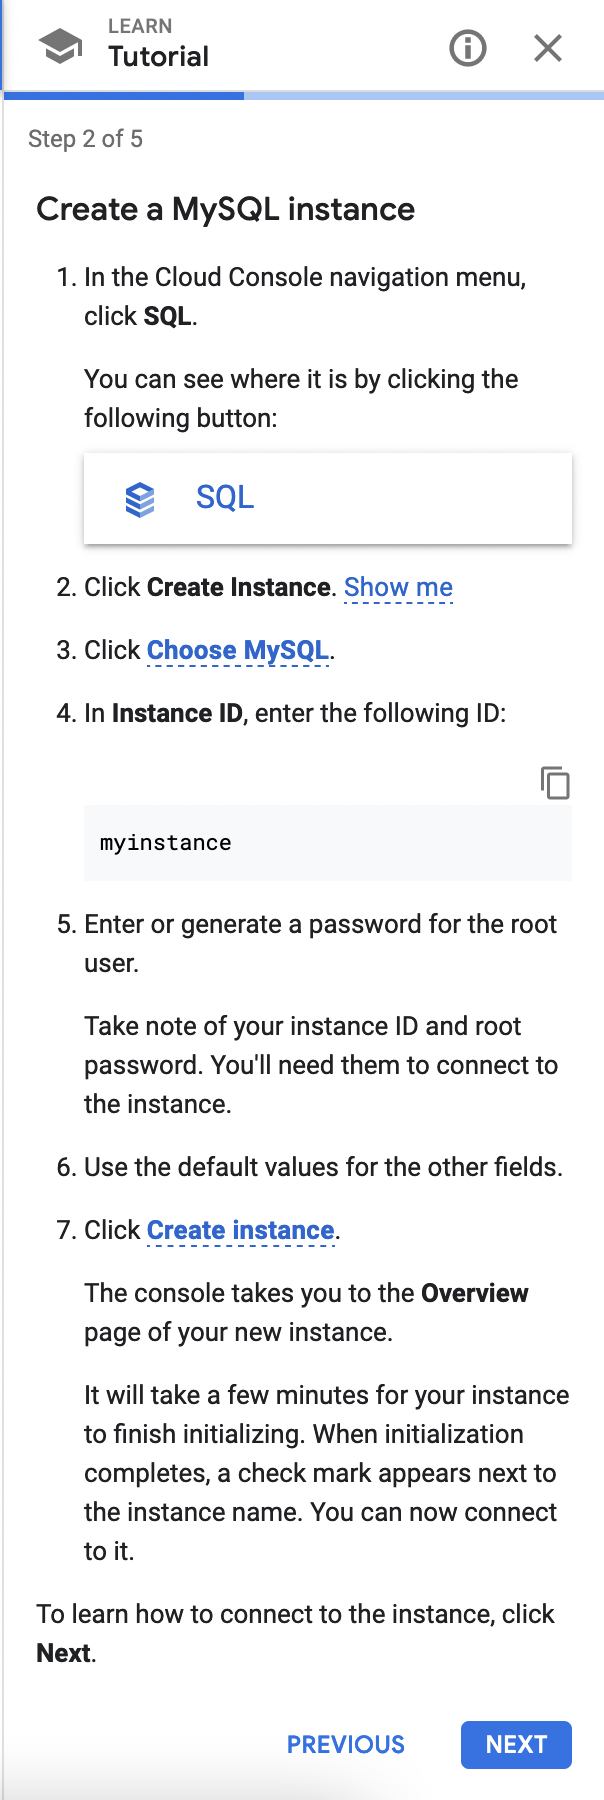Click the SQL stacked layers icon
Viewport: 604px width, 1800px height.
tap(140, 498)
